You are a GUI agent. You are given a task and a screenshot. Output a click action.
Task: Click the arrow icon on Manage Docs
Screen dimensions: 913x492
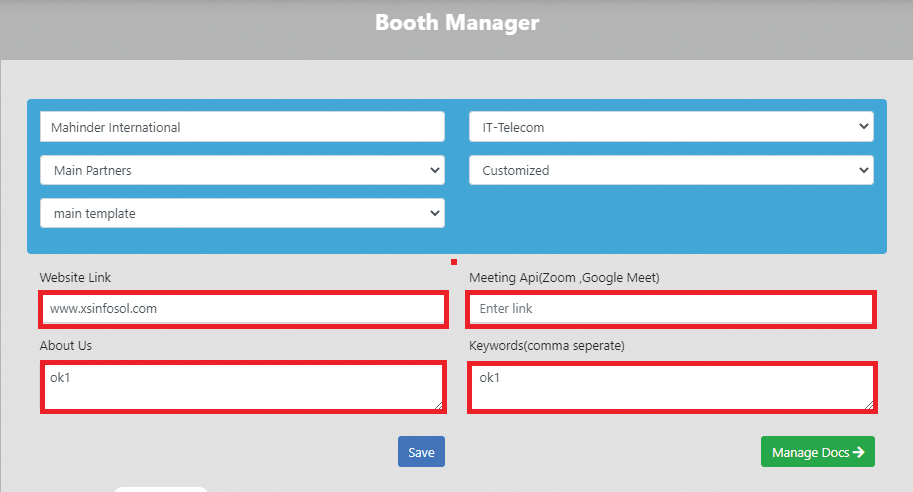click(x=860, y=453)
